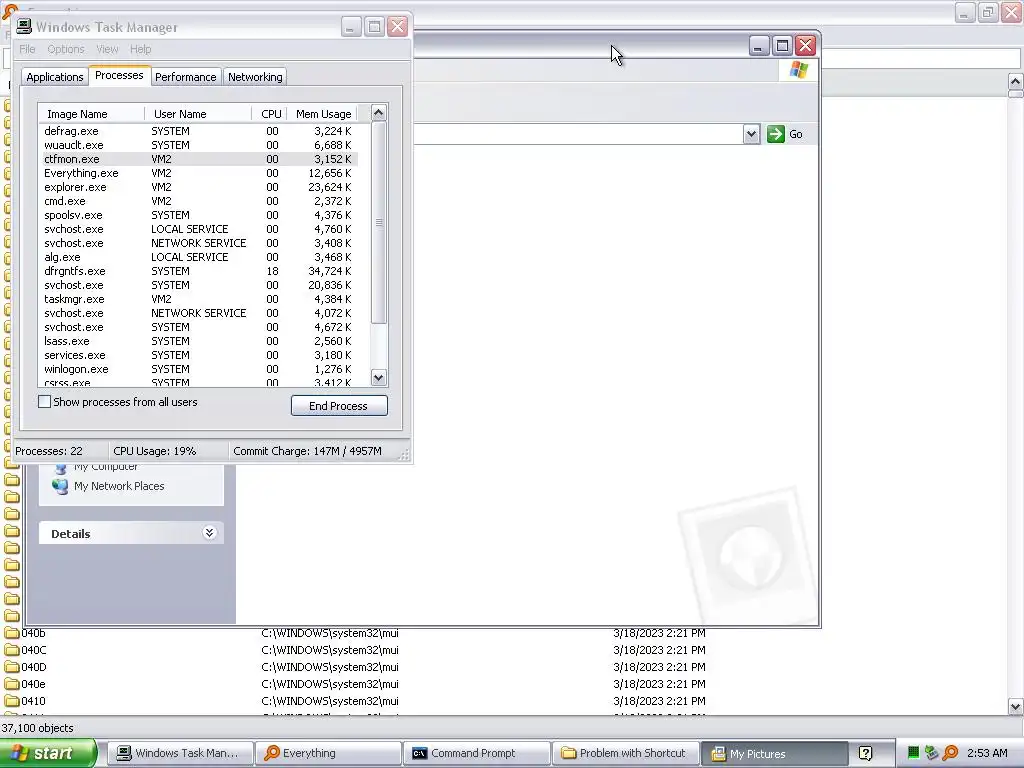Select the wuauclt.exe process row

[199, 145]
